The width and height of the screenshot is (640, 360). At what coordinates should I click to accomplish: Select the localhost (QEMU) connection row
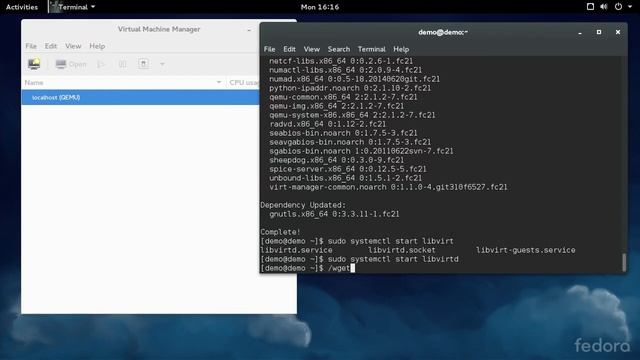(140, 98)
